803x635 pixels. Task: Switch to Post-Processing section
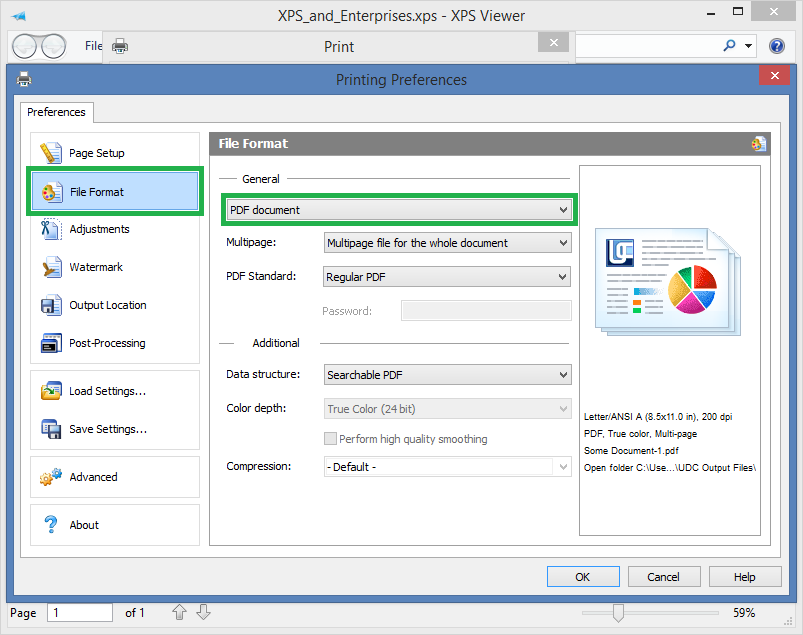tap(115, 343)
